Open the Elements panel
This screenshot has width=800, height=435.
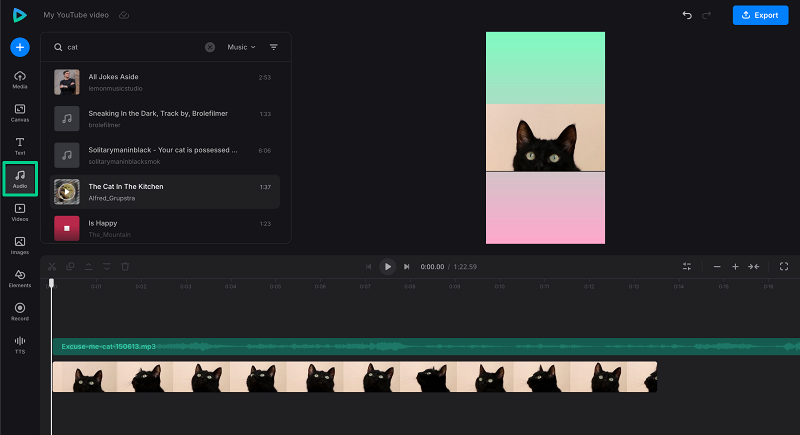[x=20, y=279]
